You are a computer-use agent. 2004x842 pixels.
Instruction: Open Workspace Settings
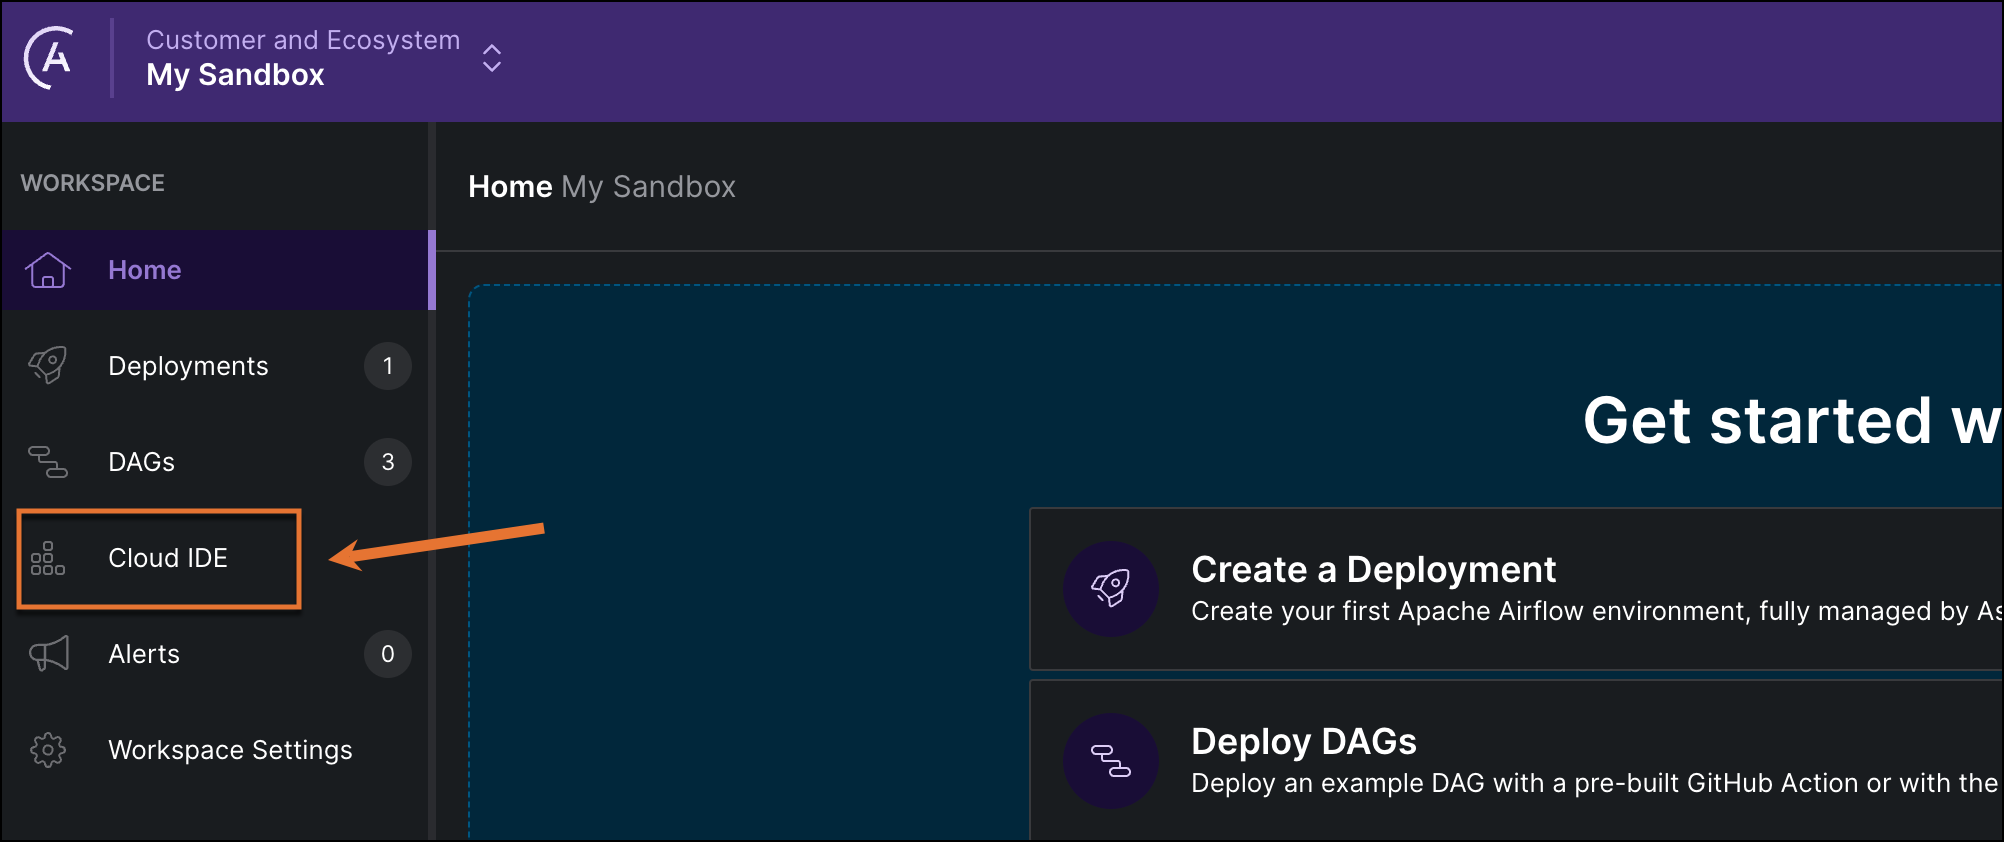click(230, 749)
